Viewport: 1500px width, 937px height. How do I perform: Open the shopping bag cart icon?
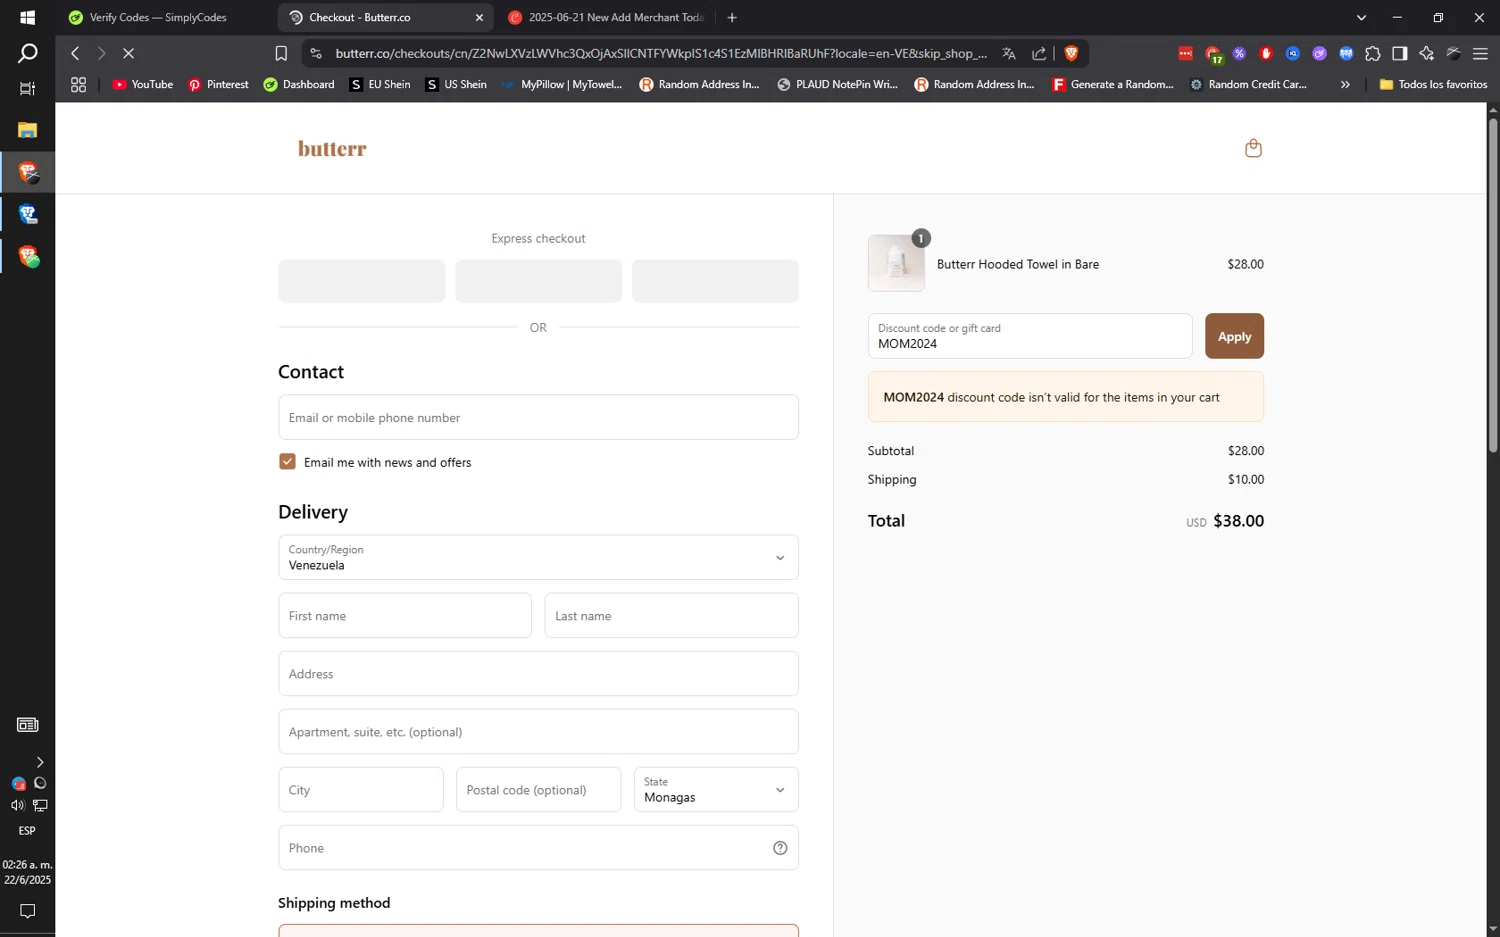(1253, 148)
